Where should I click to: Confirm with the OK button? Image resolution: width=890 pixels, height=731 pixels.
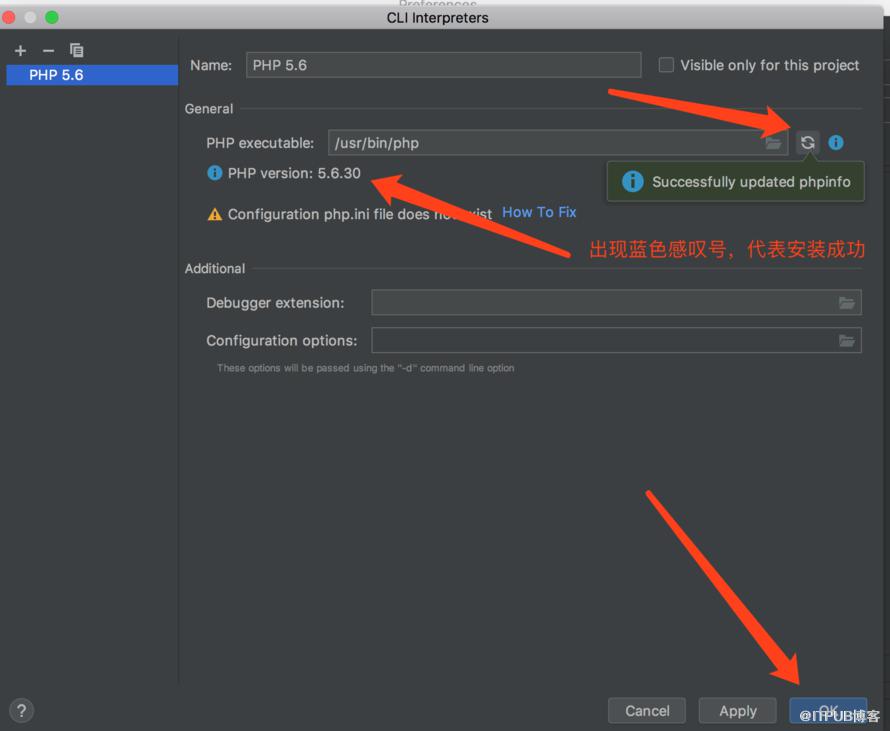point(828,711)
